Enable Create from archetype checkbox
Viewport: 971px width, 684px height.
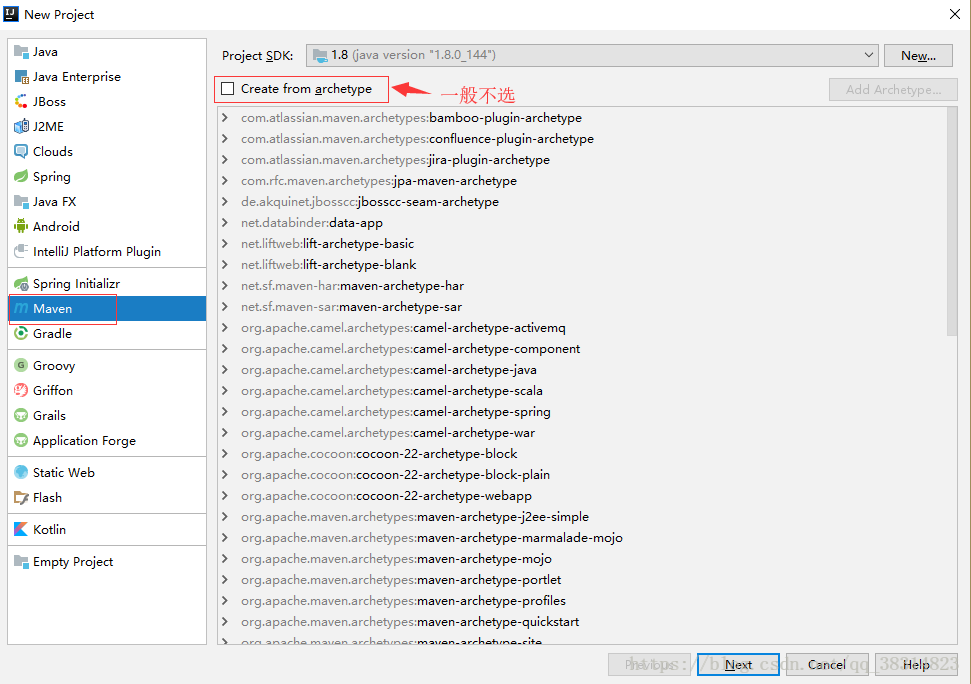228,89
